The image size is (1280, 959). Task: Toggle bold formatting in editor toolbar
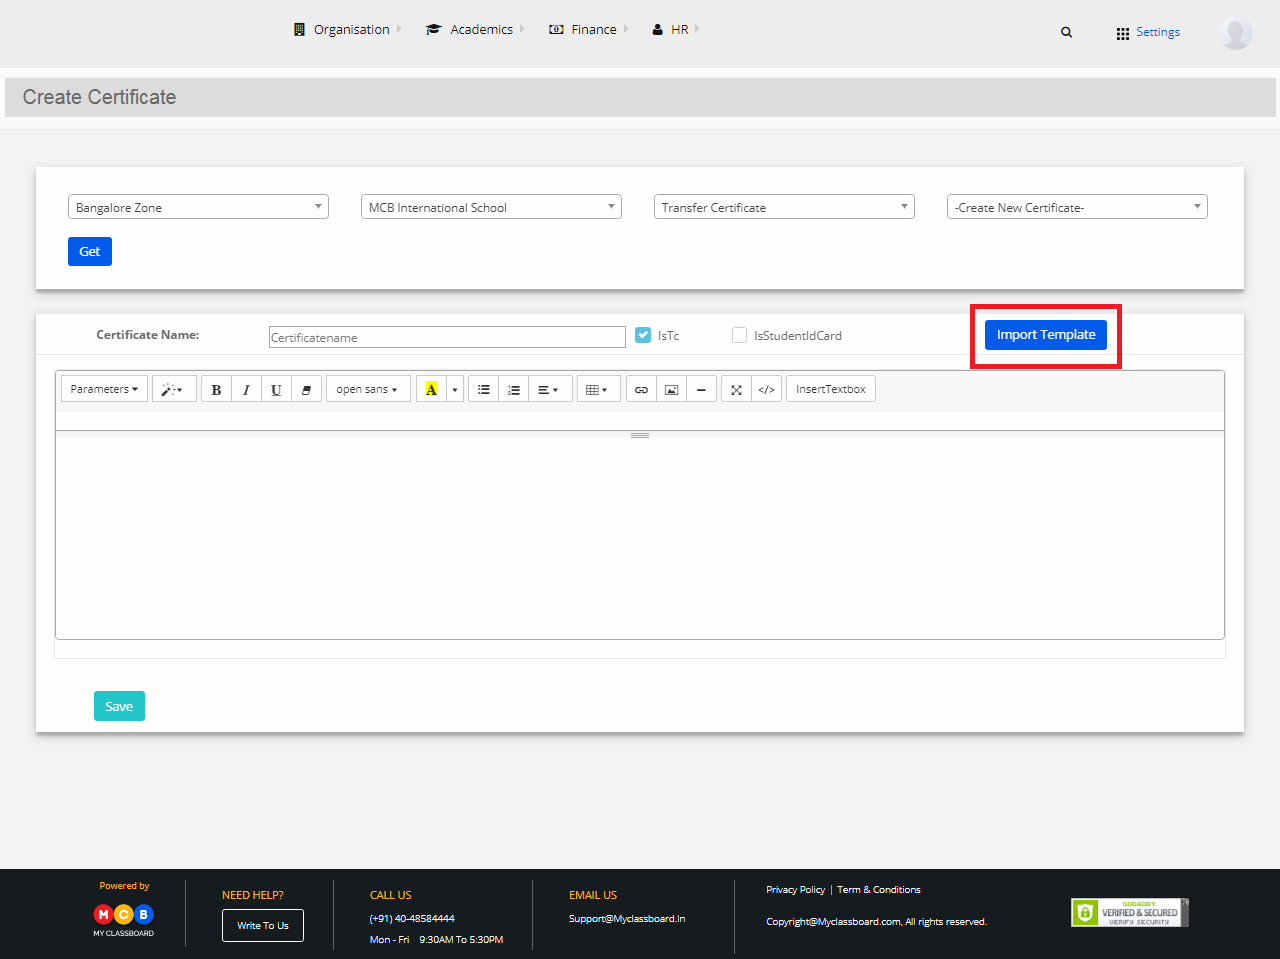coord(216,389)
